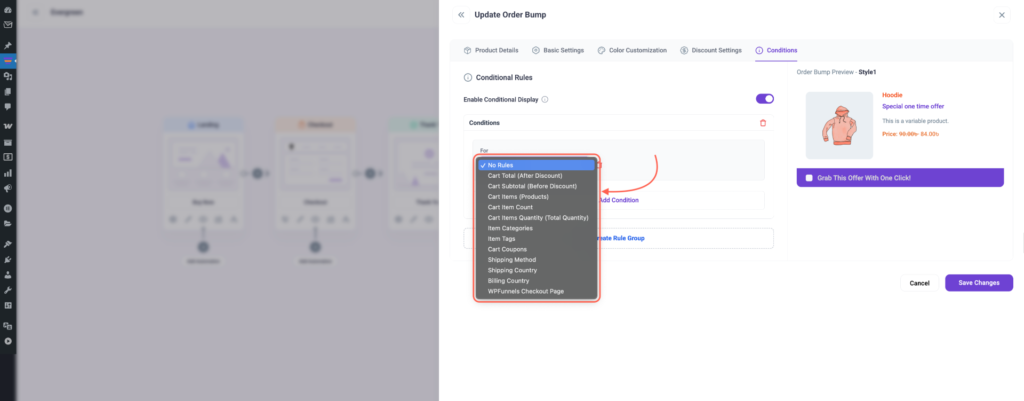Click info icon beside Enable Conditional Display
Image resolution: width=1024 pixels, height=401 pixels.
tap(545, 100)
